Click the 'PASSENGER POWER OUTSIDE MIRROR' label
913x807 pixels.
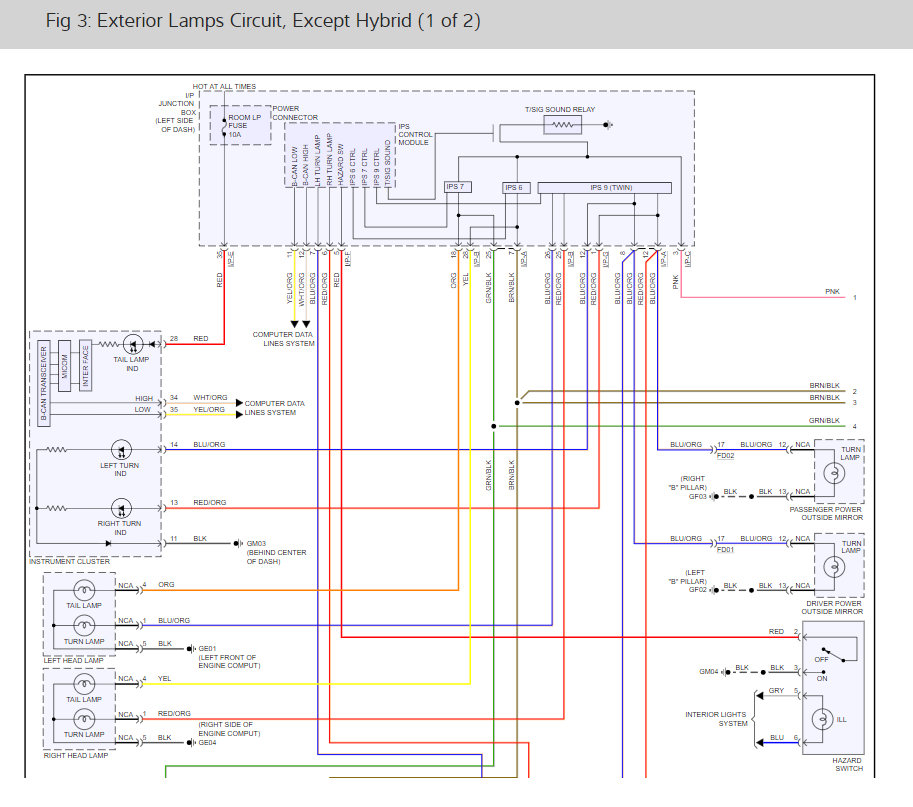pos(826,514)
